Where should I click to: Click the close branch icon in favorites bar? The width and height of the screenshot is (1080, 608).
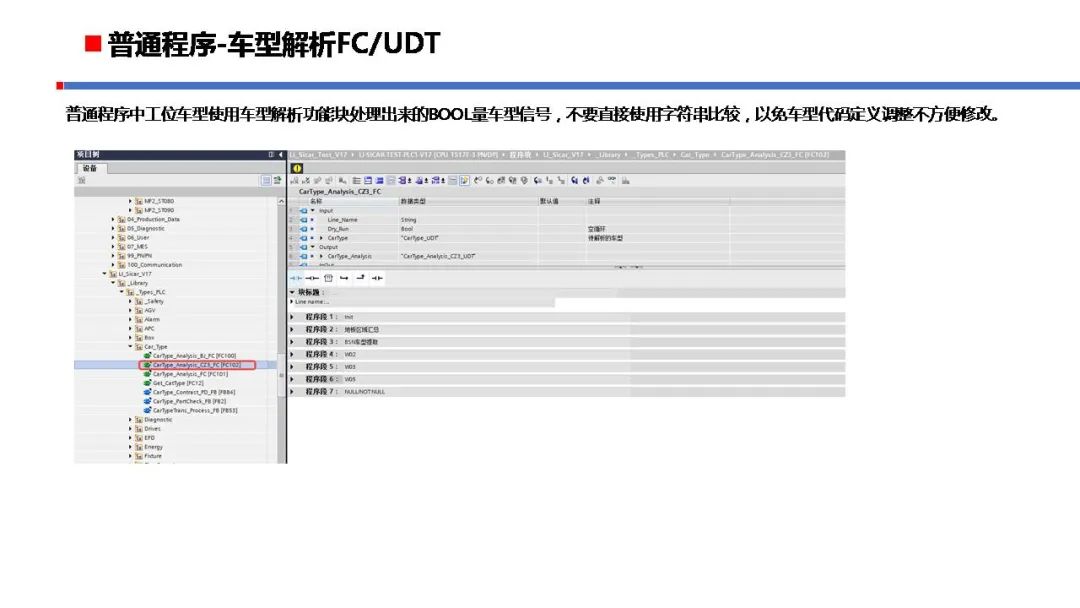[361, 279]
